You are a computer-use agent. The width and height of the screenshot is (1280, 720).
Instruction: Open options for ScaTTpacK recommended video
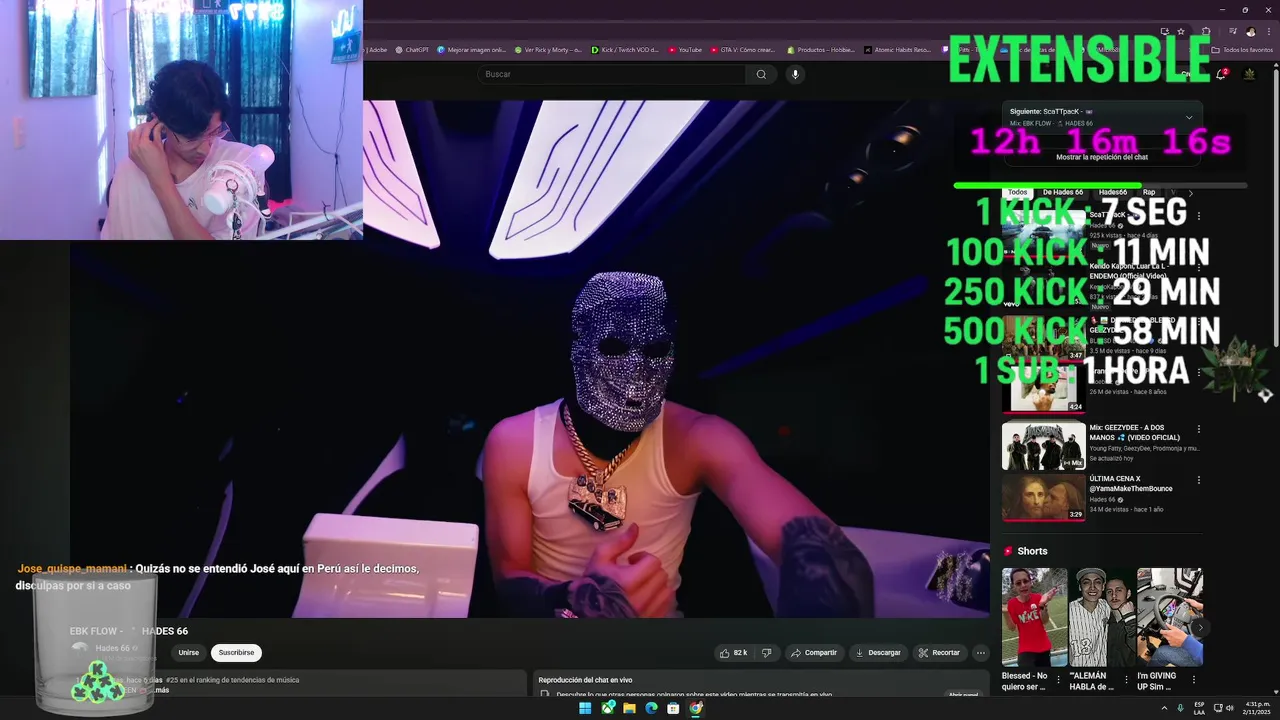[1198, 216]
